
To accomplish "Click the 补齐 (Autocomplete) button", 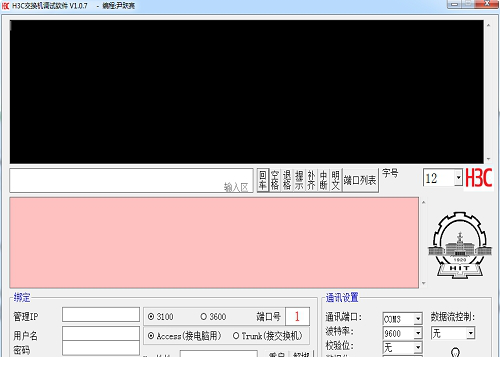I will pyautogui.click(x=311, y=180).
